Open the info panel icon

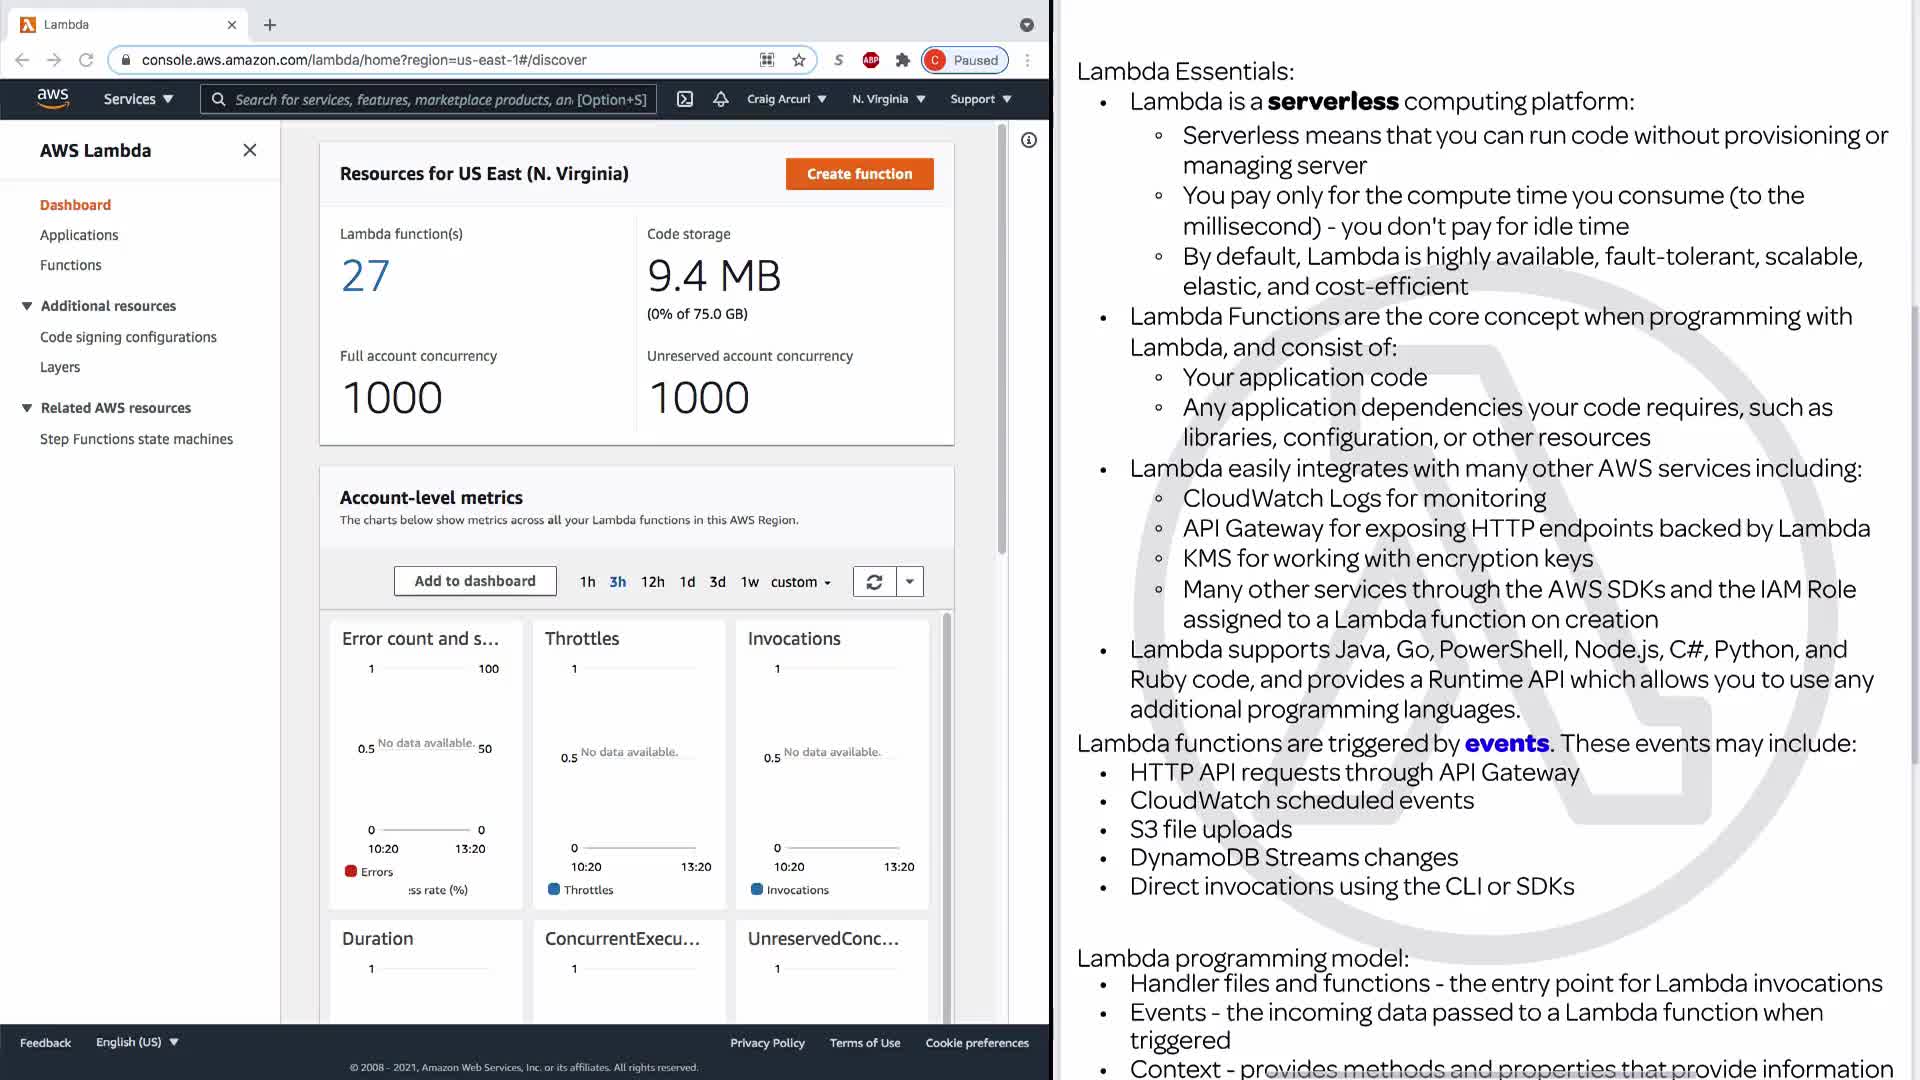click(1029, 140)
